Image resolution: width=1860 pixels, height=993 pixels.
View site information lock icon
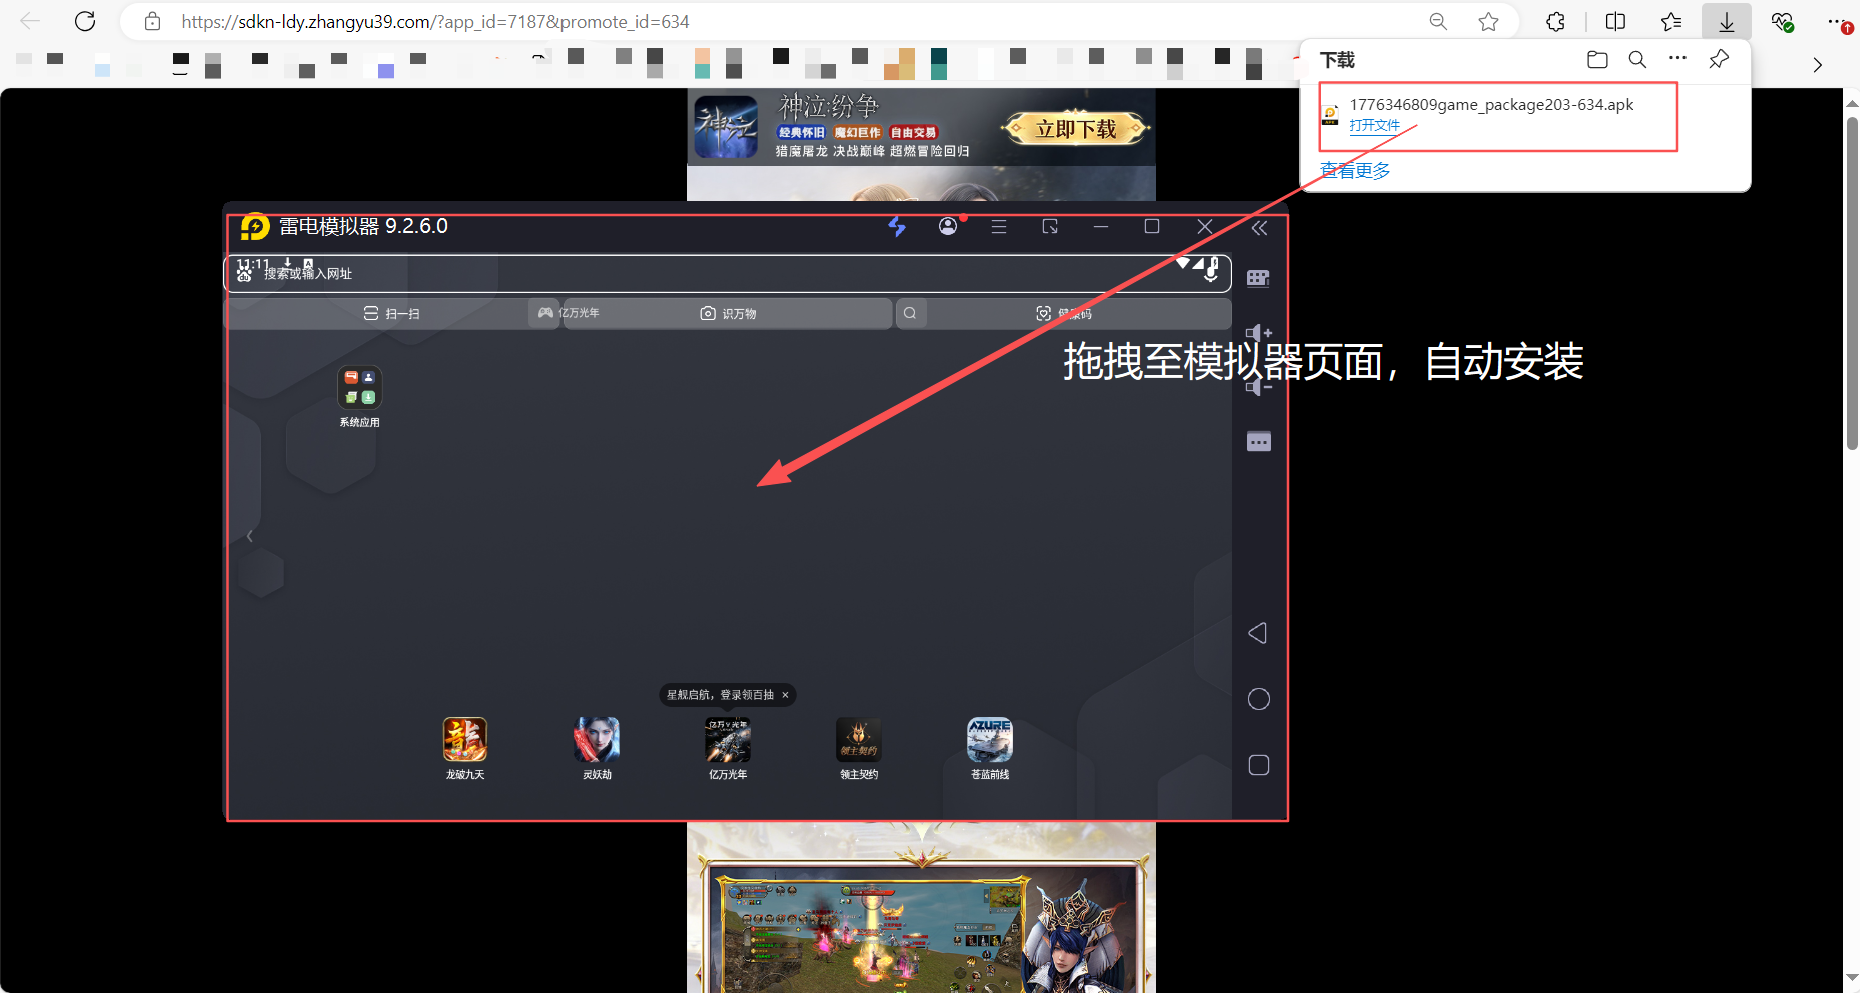click(152, 21)
